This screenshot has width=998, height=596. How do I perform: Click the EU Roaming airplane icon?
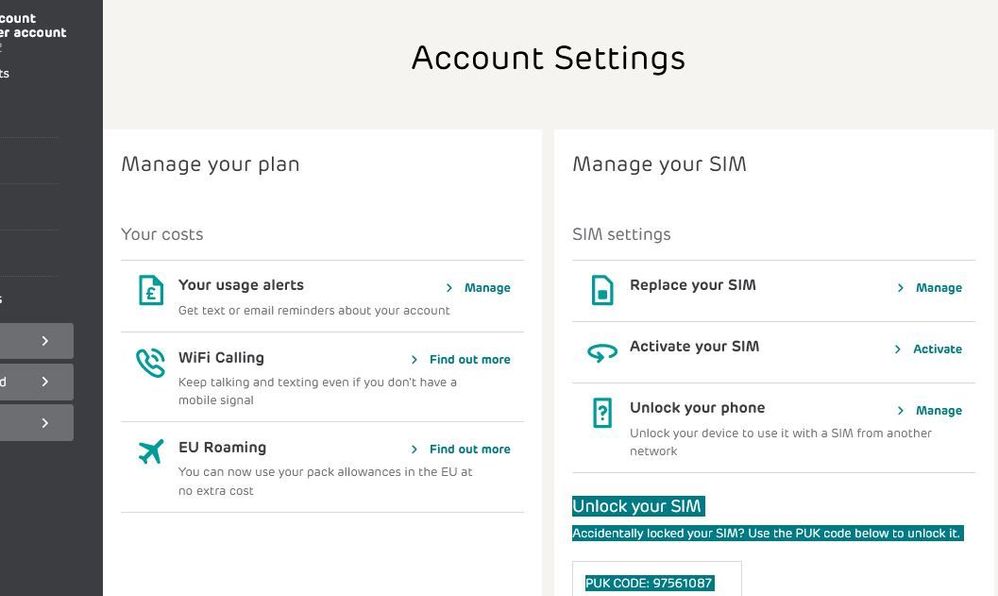pos(151,451)
